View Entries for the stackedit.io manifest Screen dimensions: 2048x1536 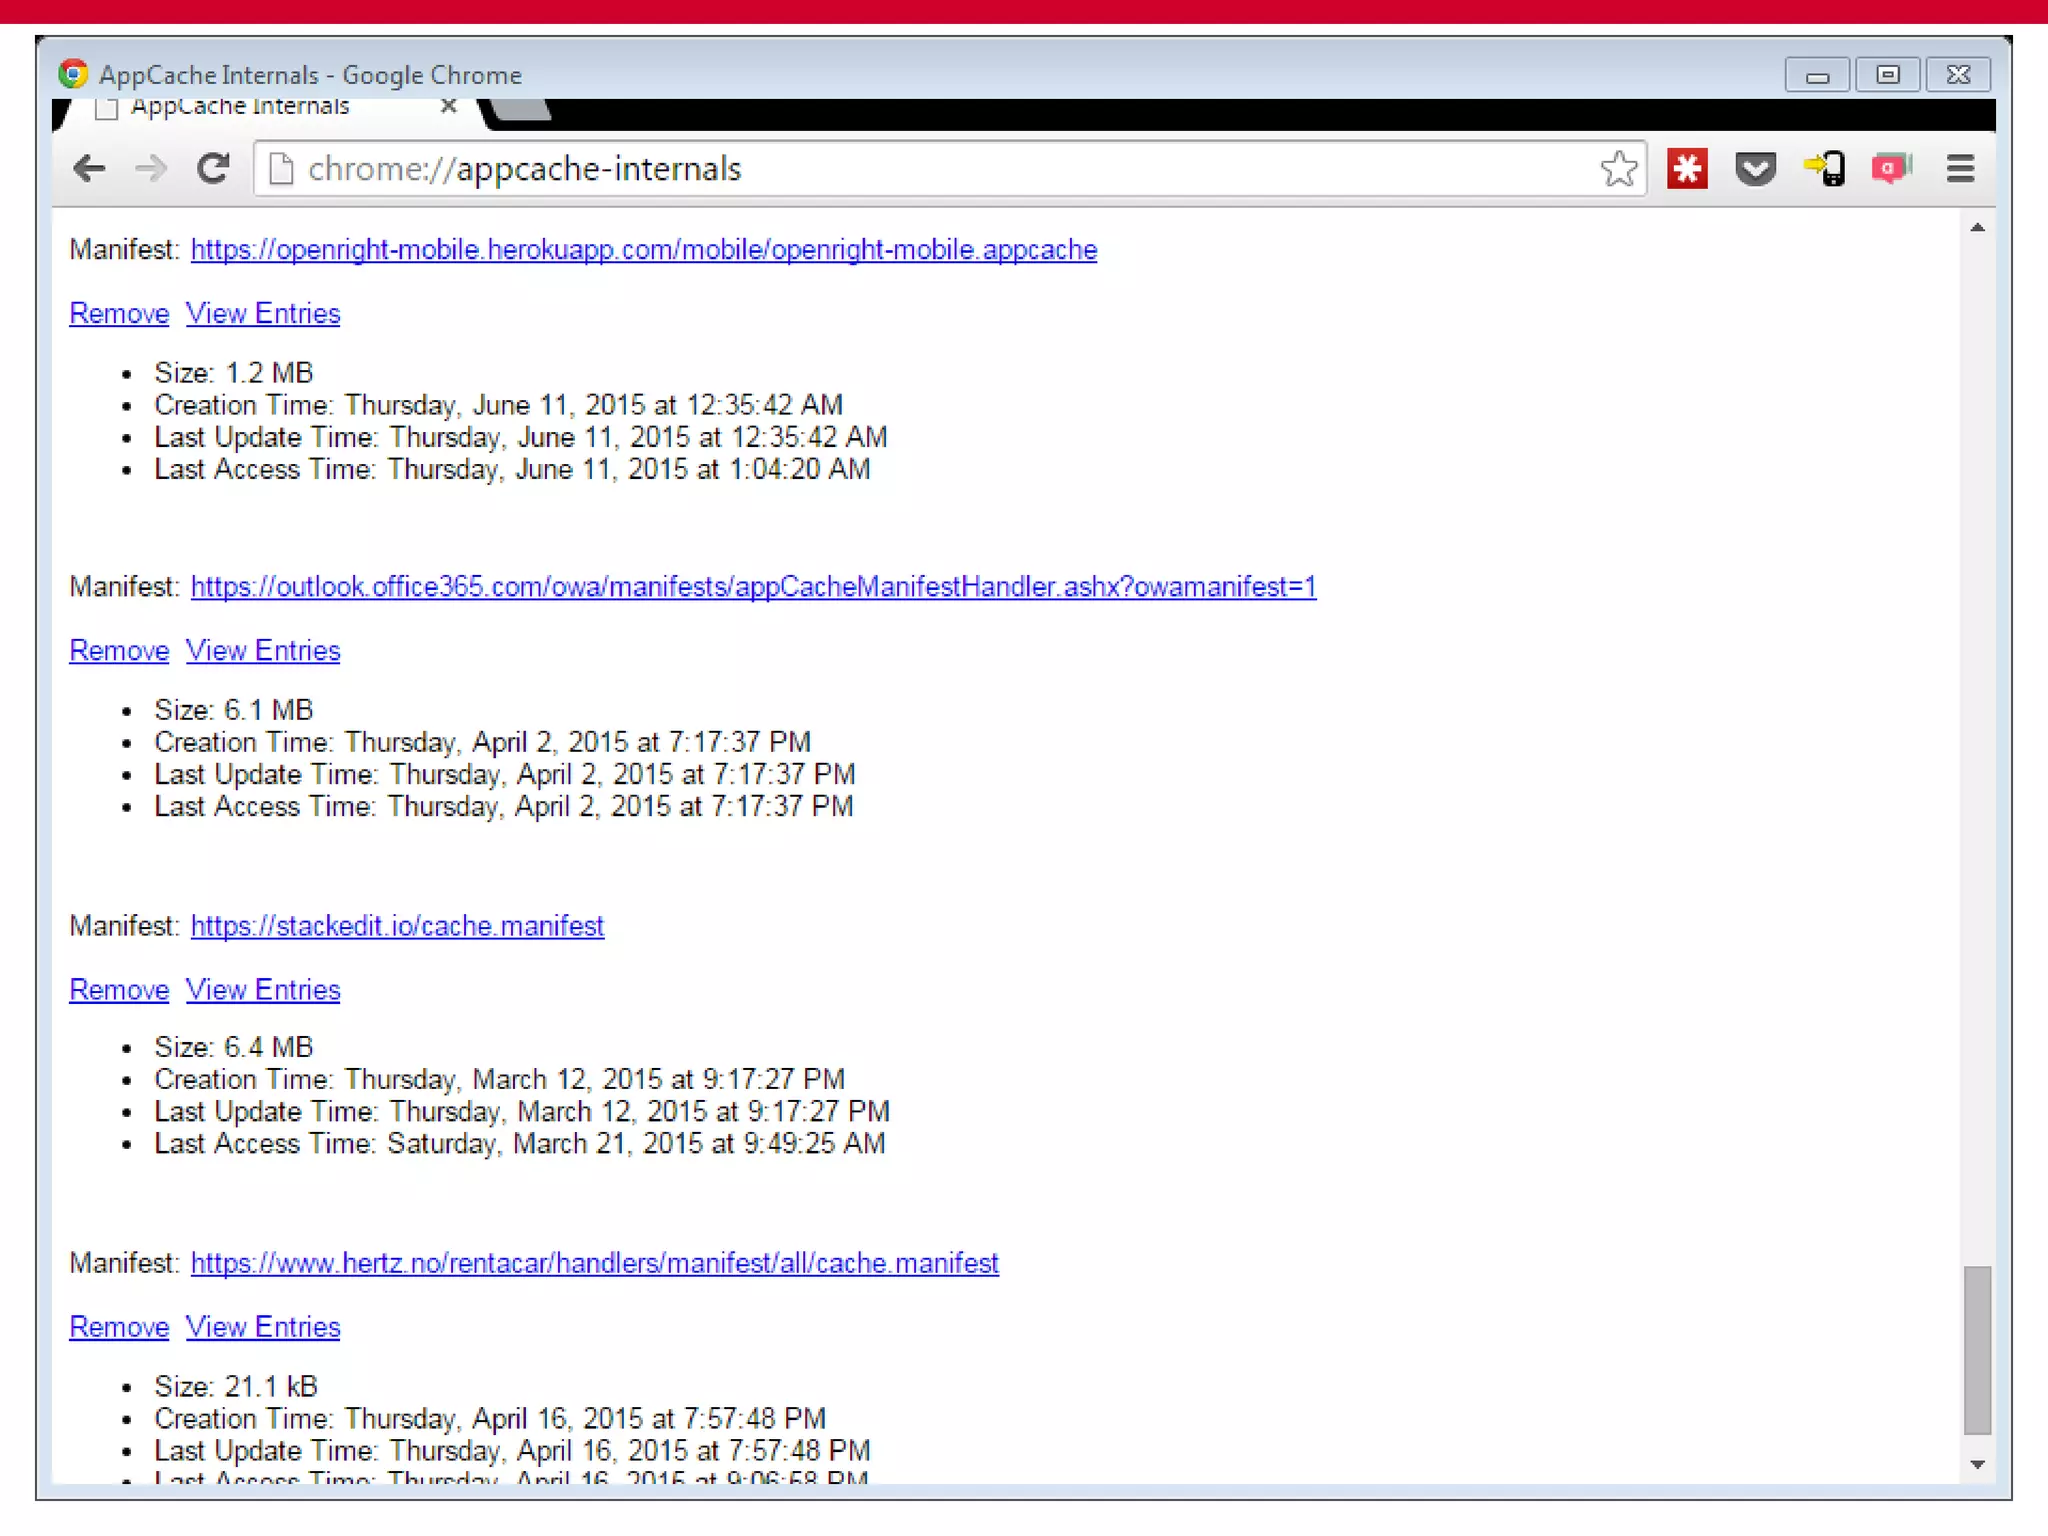click(263, 990)
